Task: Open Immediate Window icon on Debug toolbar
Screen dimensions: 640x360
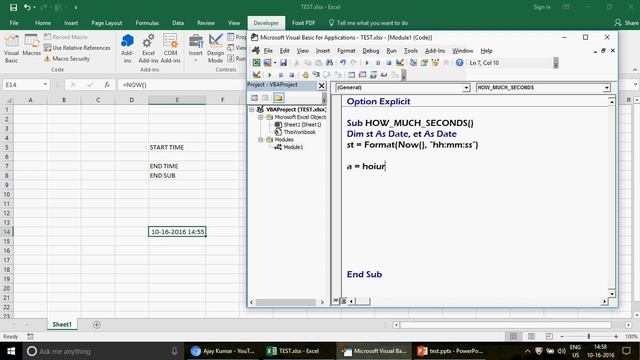Action: click(362, 75)
